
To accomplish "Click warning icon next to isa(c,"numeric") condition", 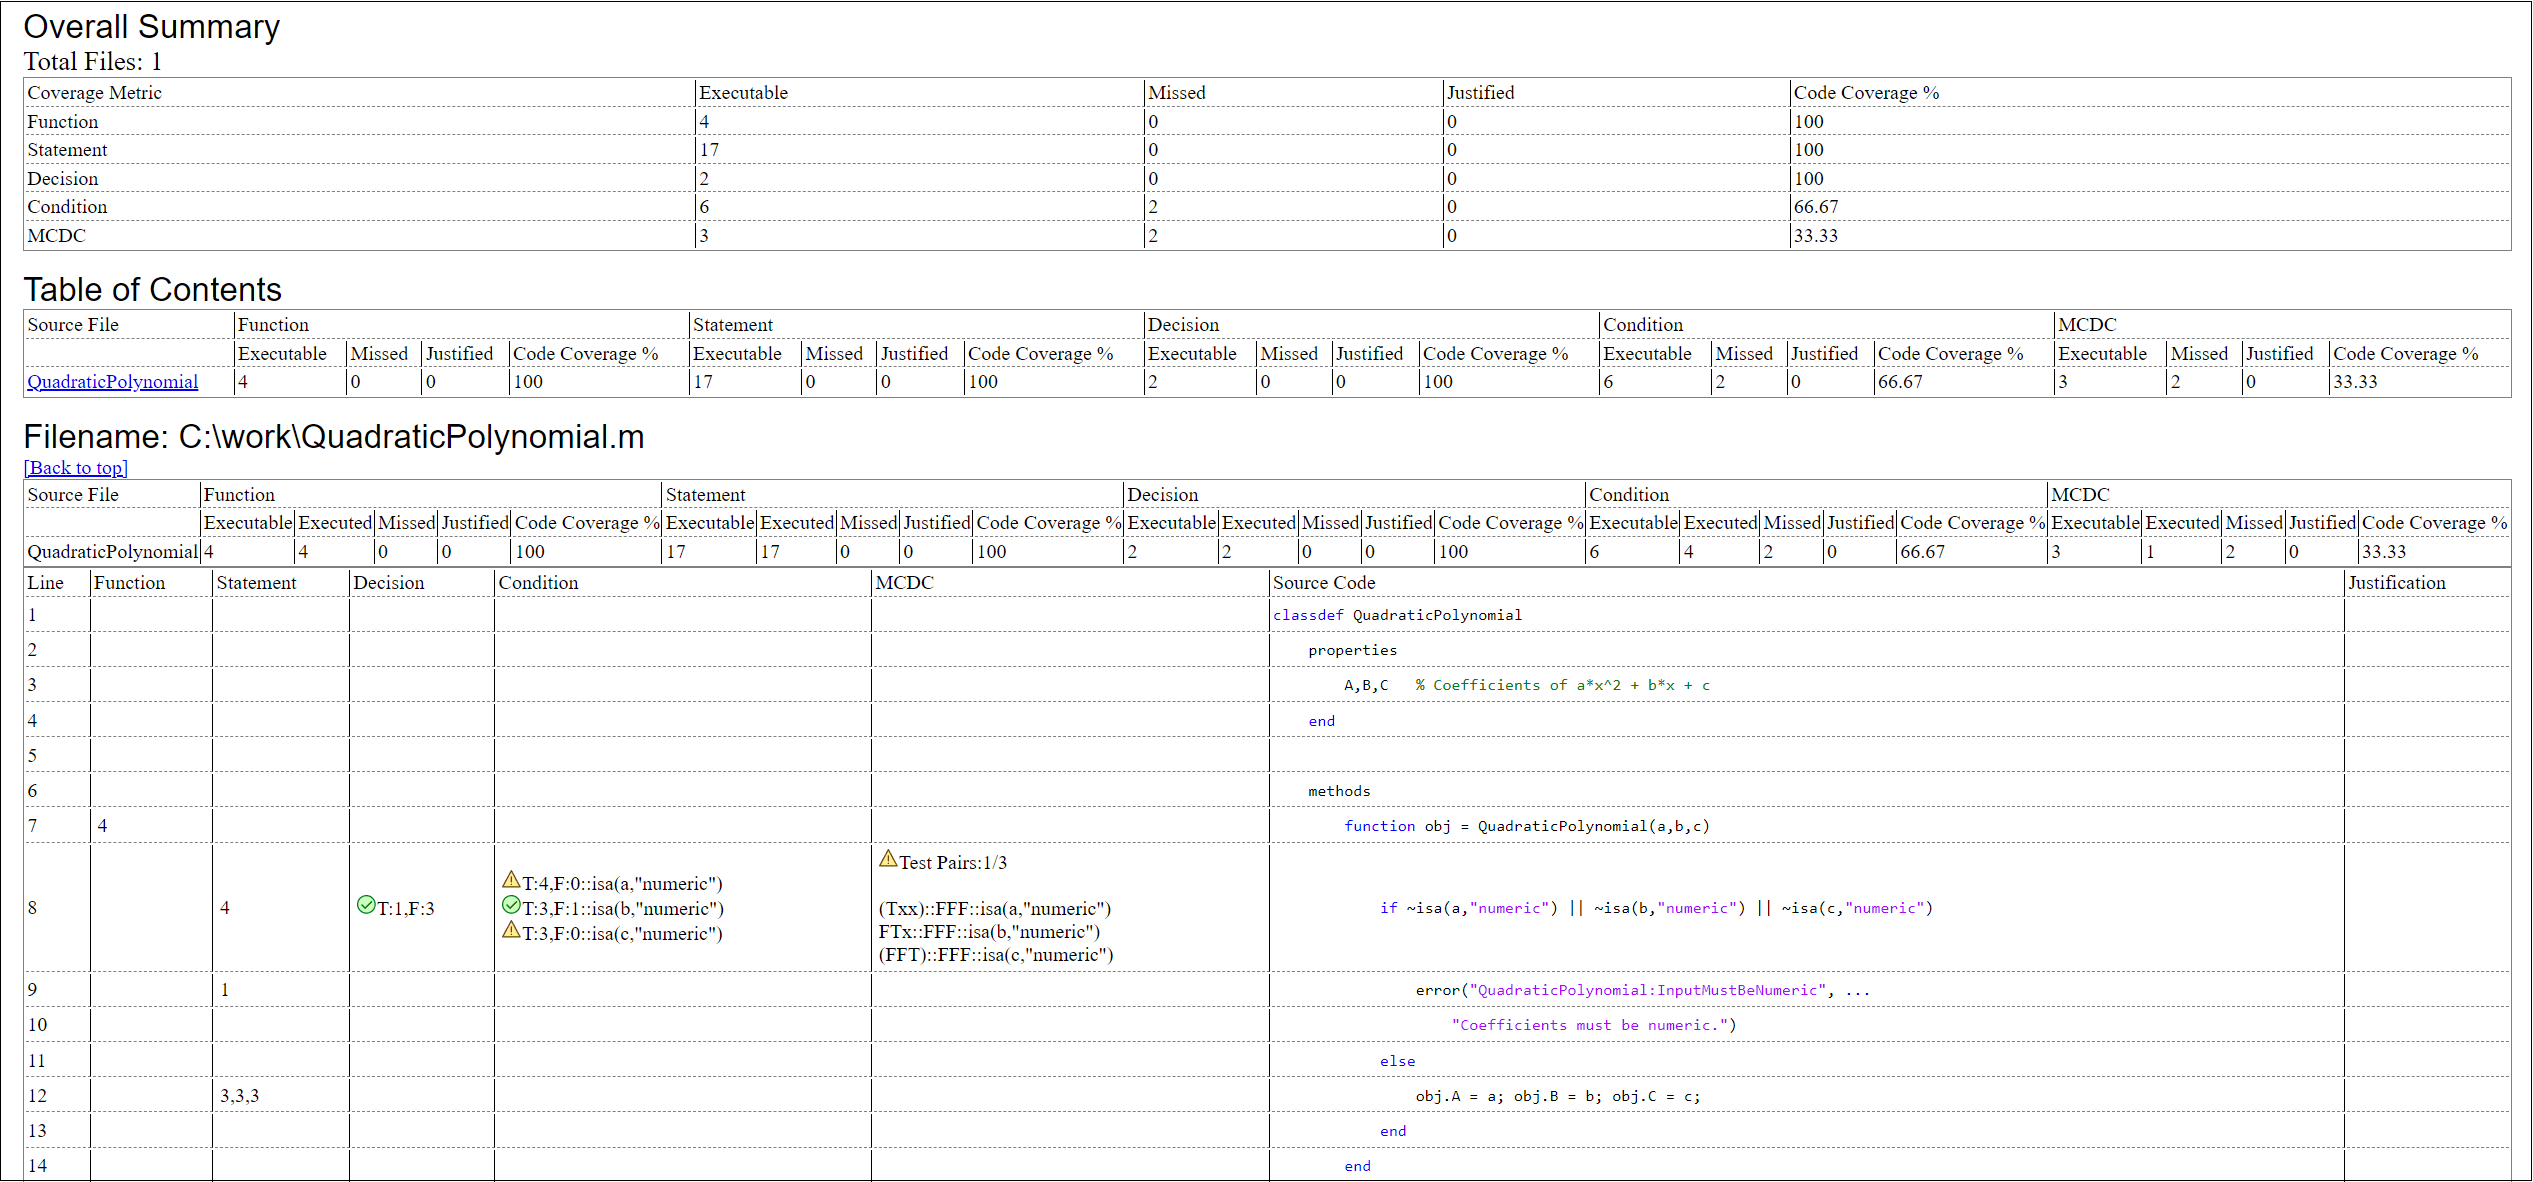I will pyautogui.click(x=511, y=930).
